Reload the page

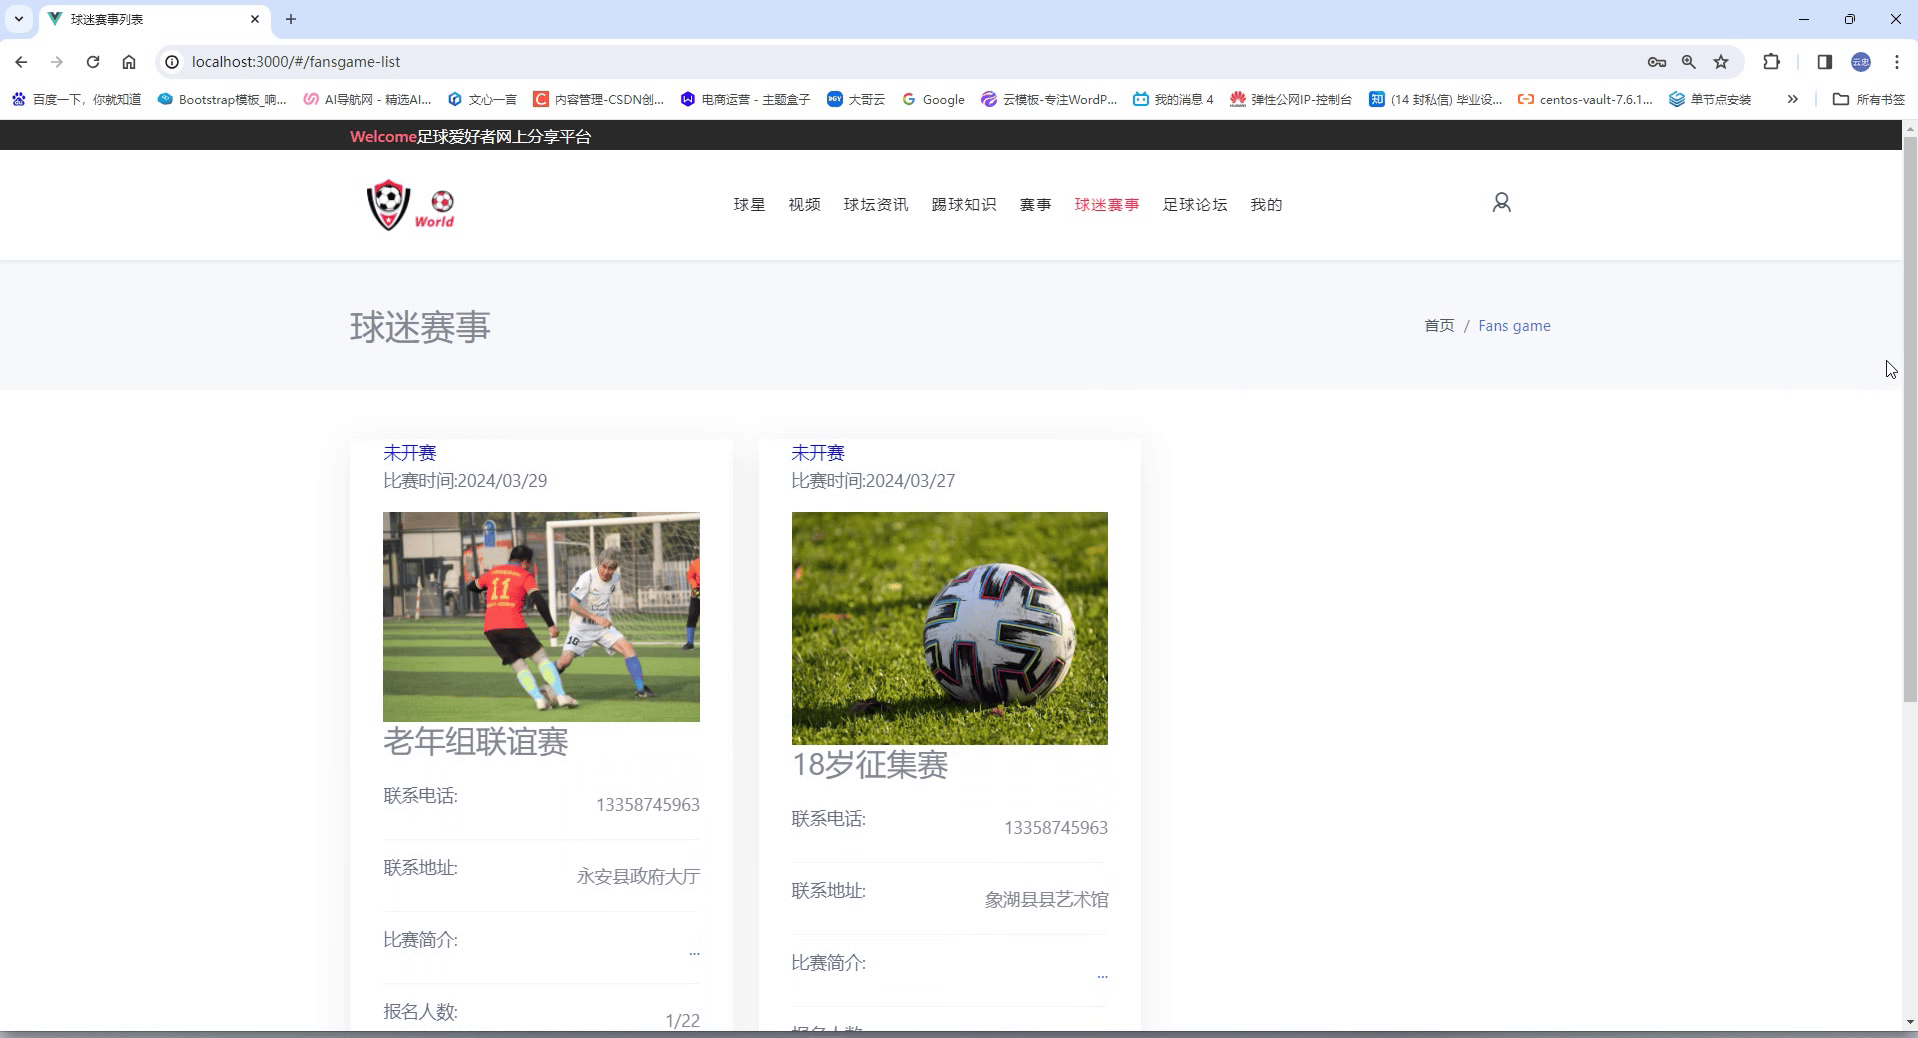92,62
